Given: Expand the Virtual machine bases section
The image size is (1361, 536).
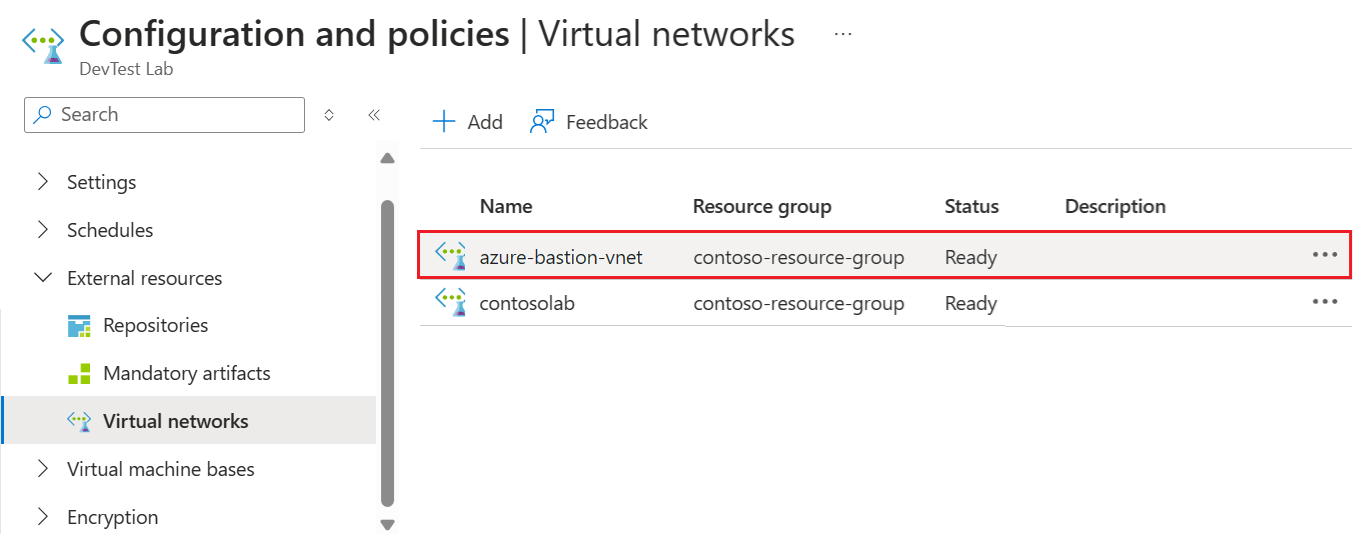Looking at the screenshot, I should pyautogui.click(x=42, y=469).
